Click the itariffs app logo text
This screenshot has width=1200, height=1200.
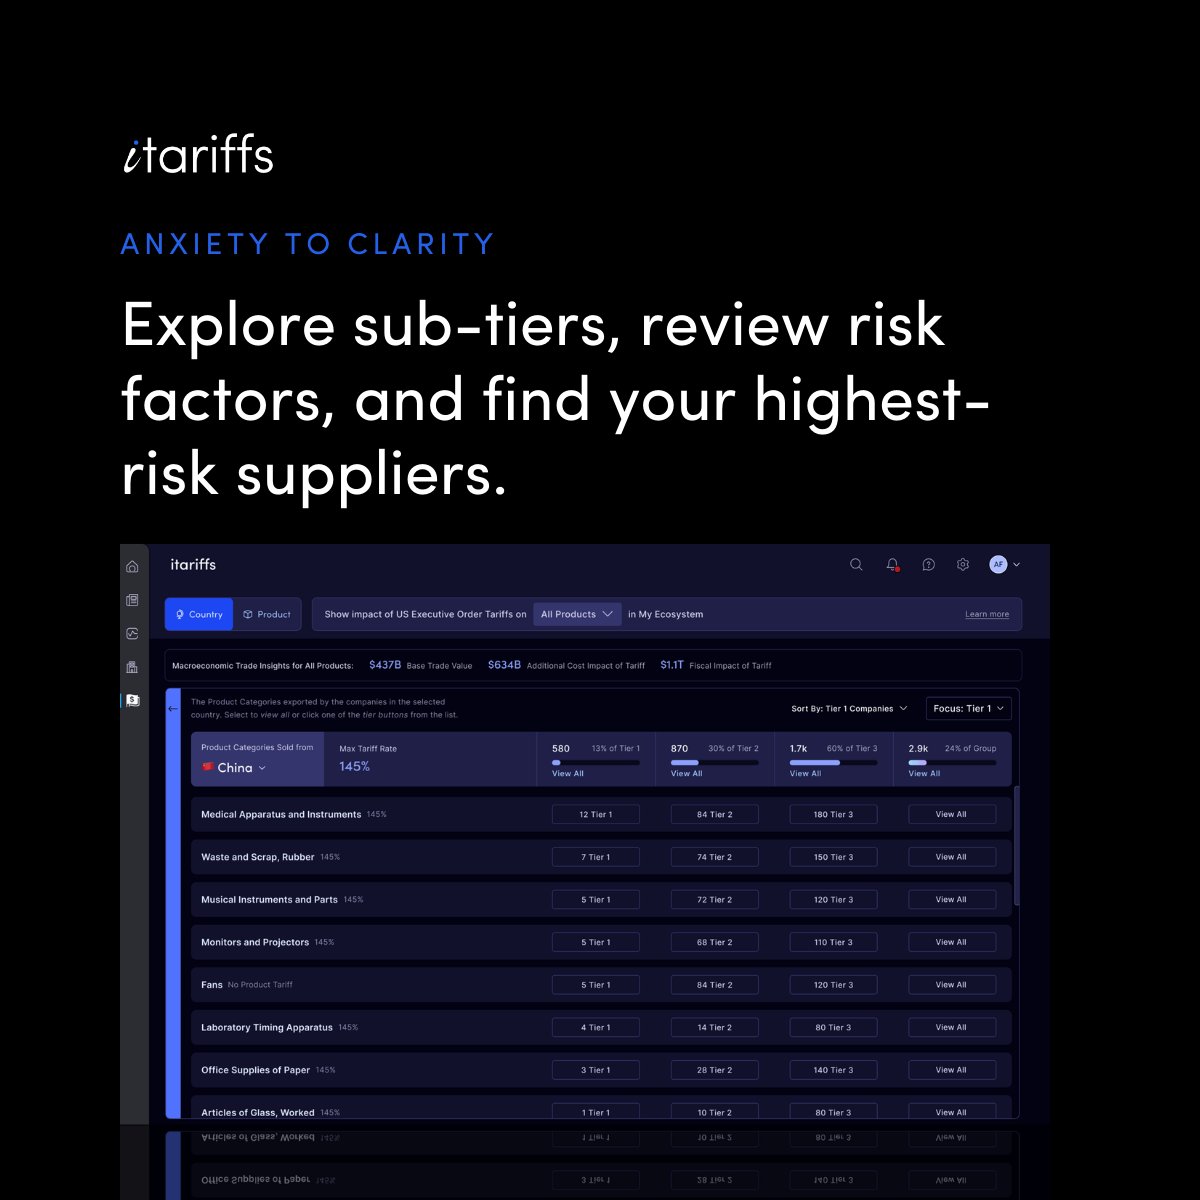point(193,565)
